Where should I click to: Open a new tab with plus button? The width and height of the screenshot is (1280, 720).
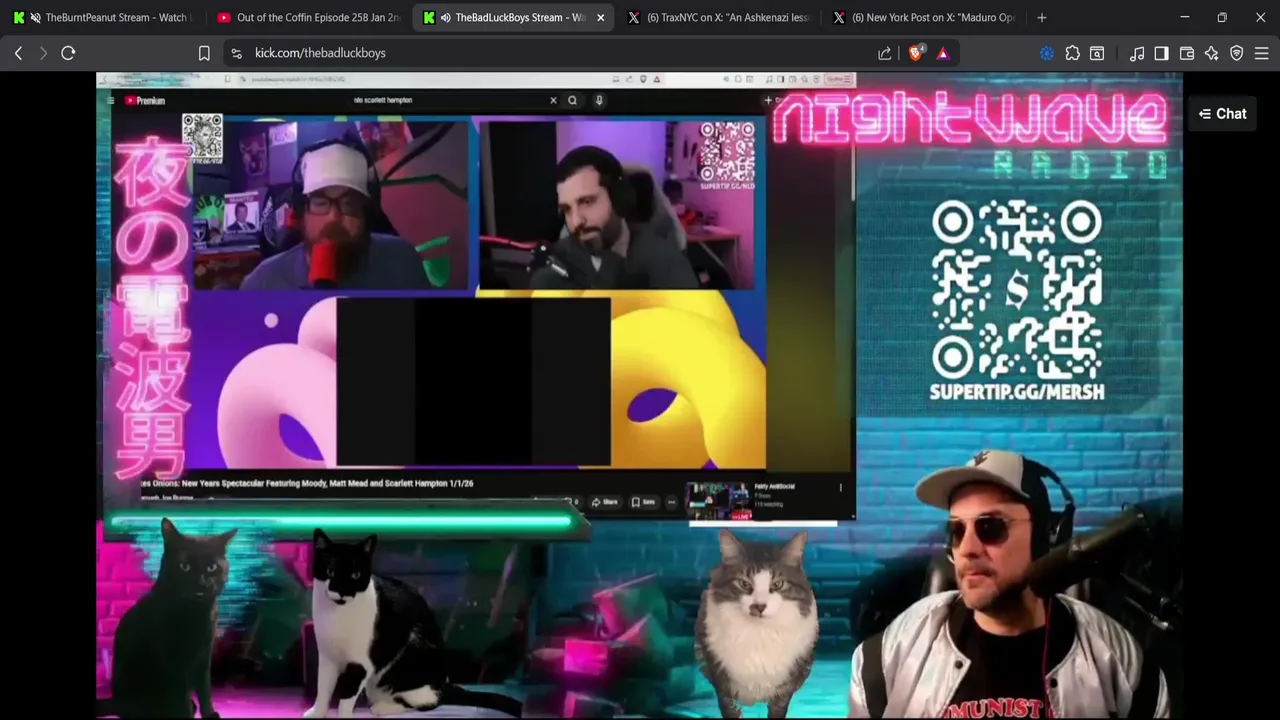(1041, 17)
